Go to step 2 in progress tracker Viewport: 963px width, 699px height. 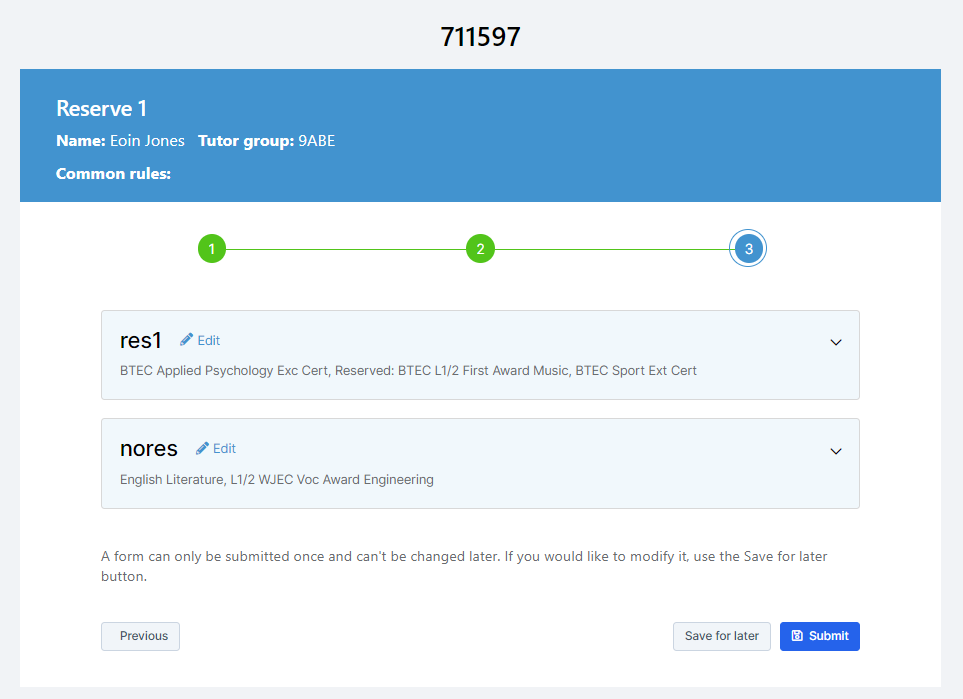click(x=480, y=249)
